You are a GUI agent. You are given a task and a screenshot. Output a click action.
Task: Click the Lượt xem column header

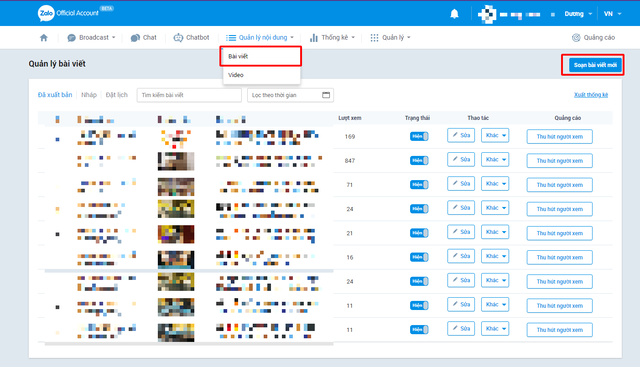click(x=350, y=118)
